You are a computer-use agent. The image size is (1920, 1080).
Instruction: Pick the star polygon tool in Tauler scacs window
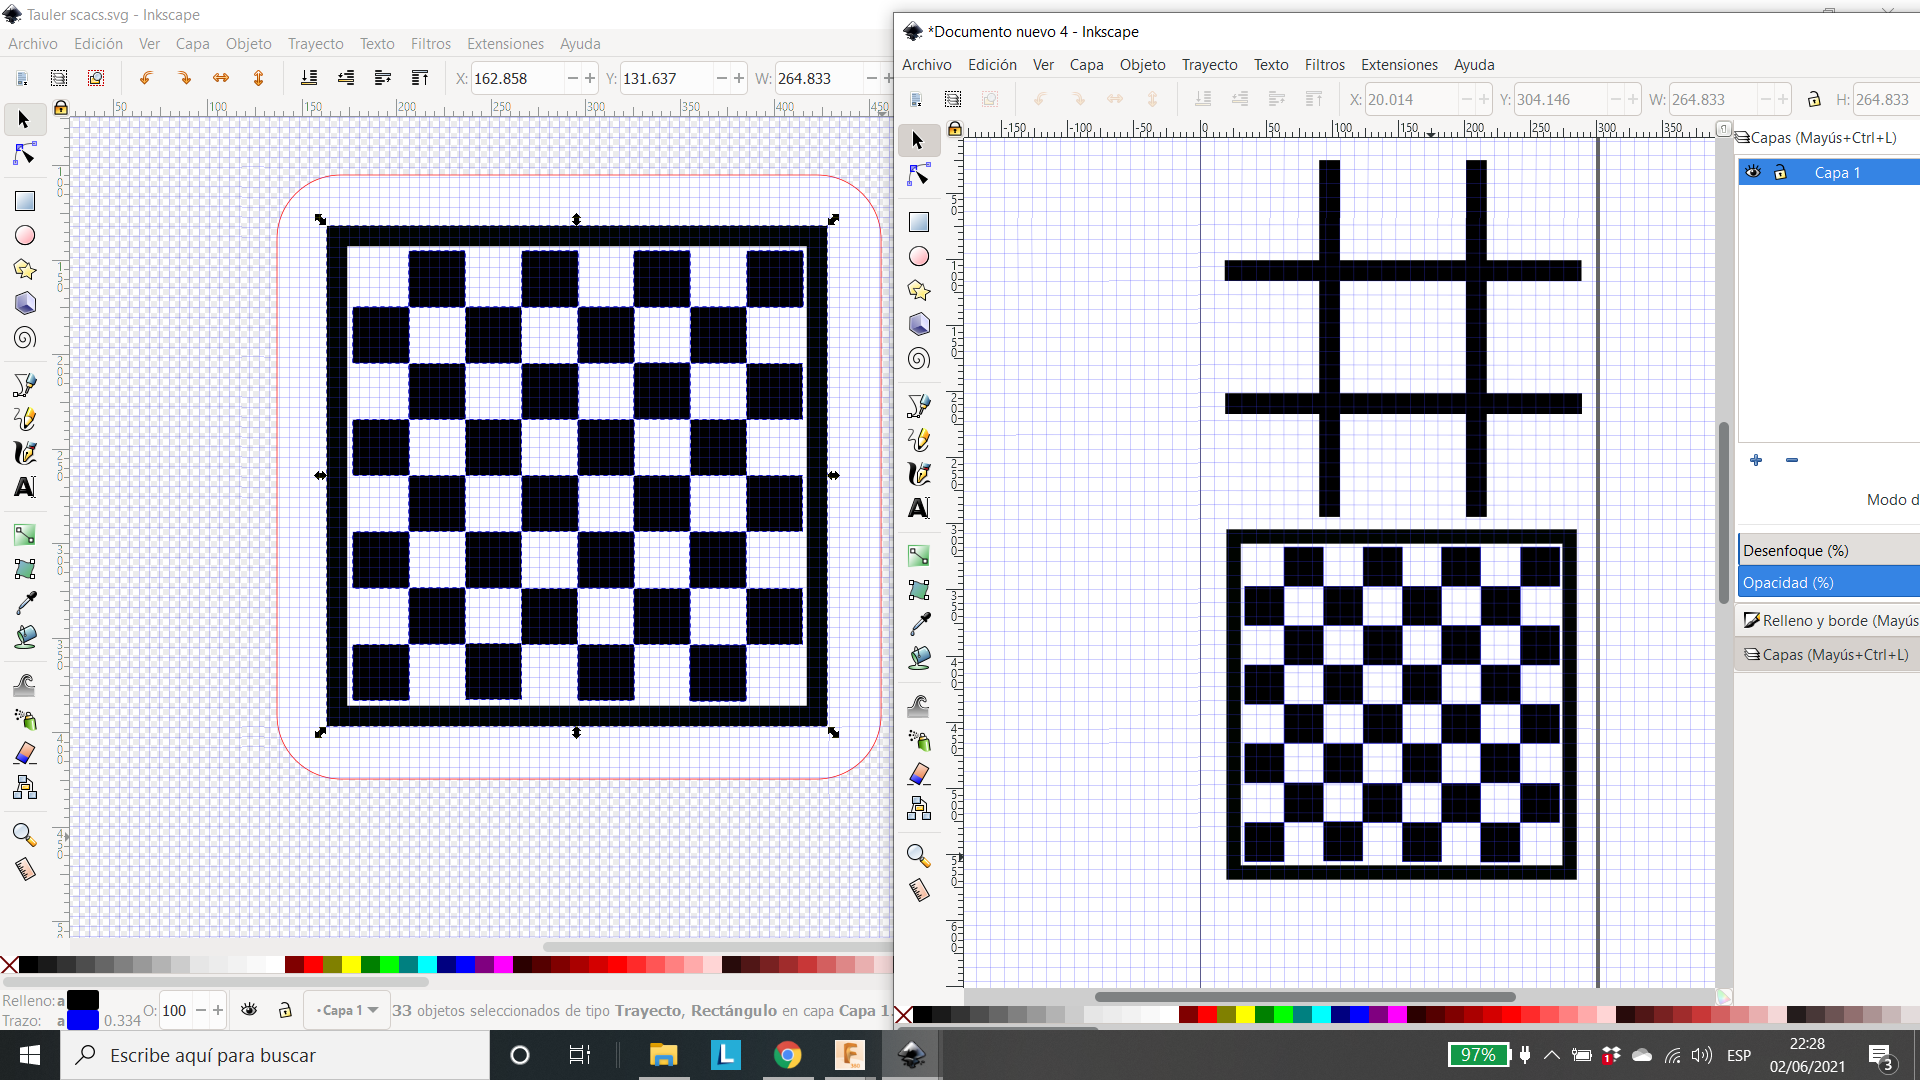24,269
